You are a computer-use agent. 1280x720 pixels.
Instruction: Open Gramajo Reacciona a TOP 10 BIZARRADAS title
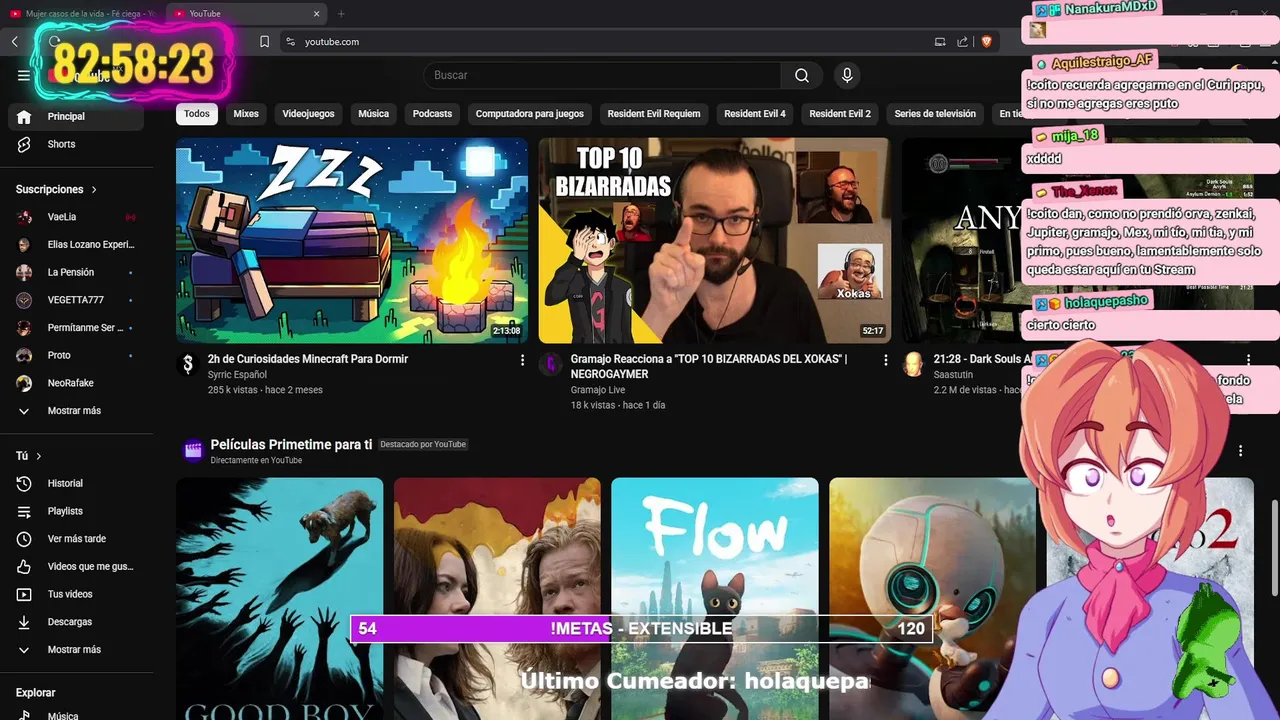pyautogui.click(x=709, y=366)
